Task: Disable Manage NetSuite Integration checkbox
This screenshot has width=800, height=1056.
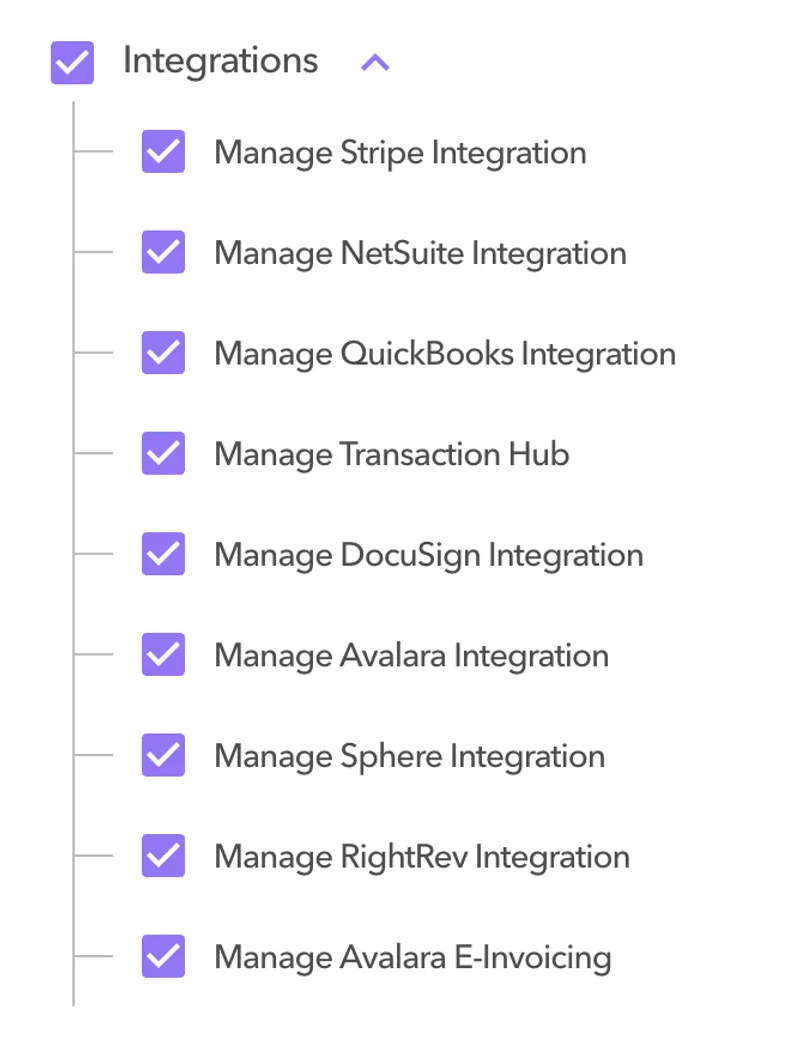Action: (163, 252)
